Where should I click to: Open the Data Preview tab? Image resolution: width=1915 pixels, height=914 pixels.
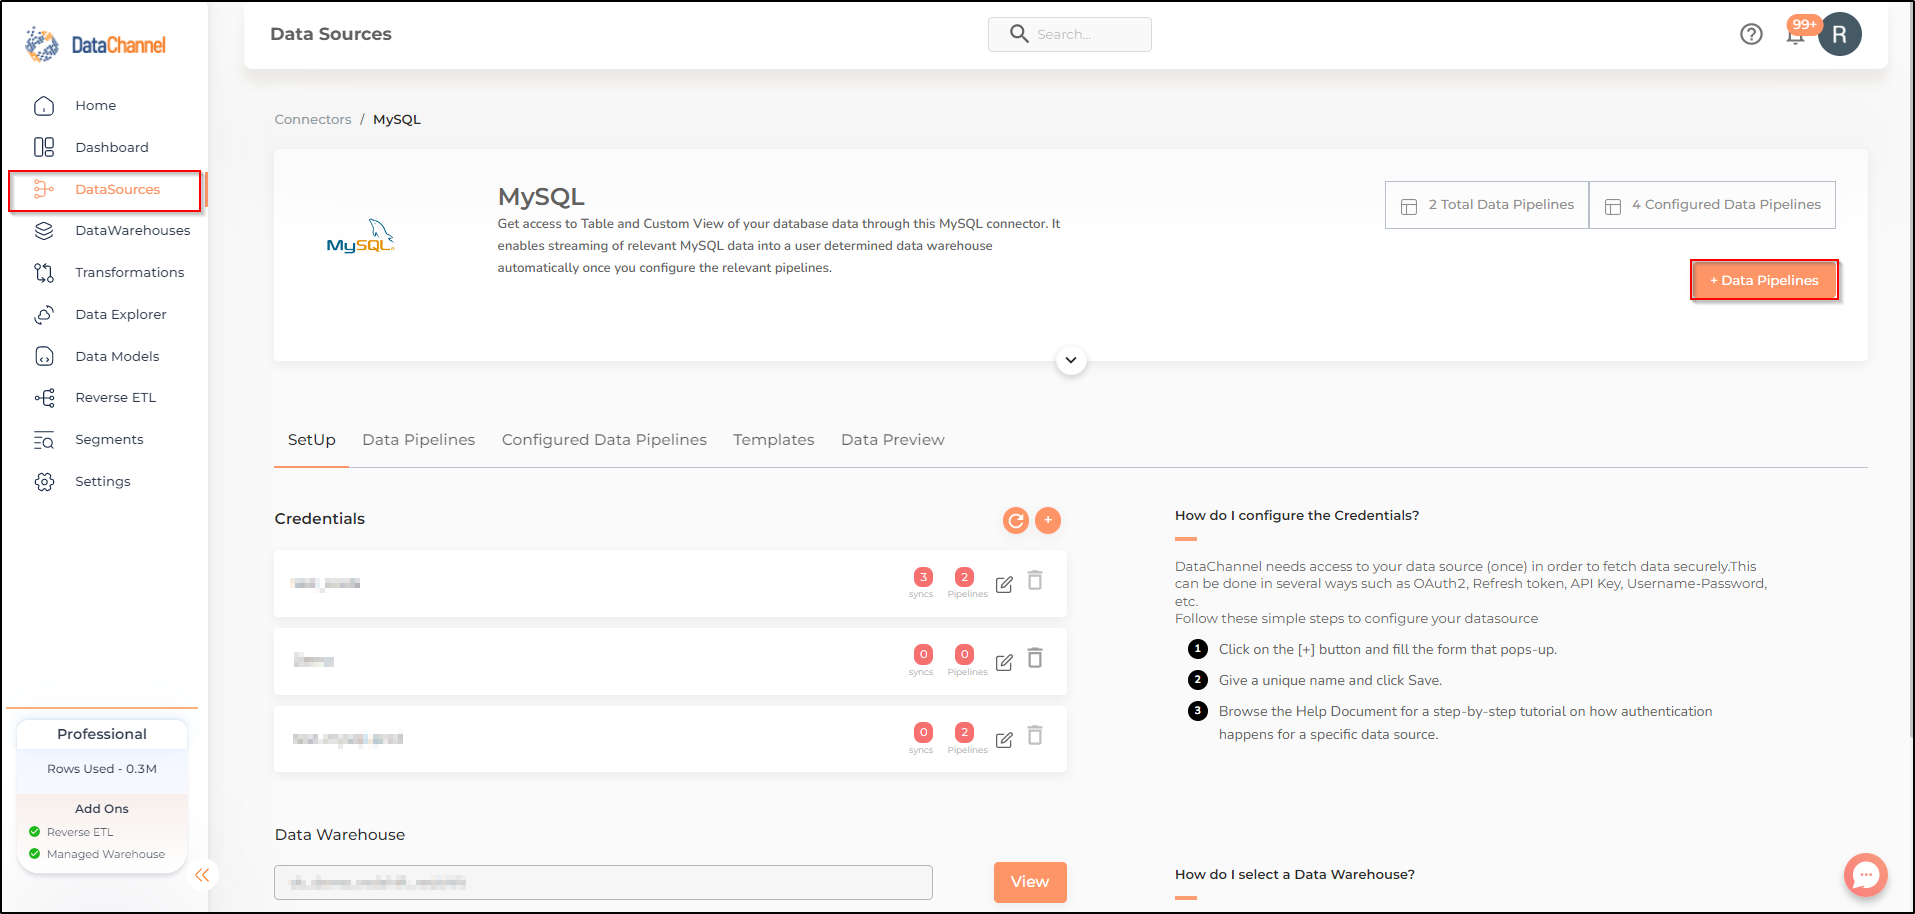(892, 440)
